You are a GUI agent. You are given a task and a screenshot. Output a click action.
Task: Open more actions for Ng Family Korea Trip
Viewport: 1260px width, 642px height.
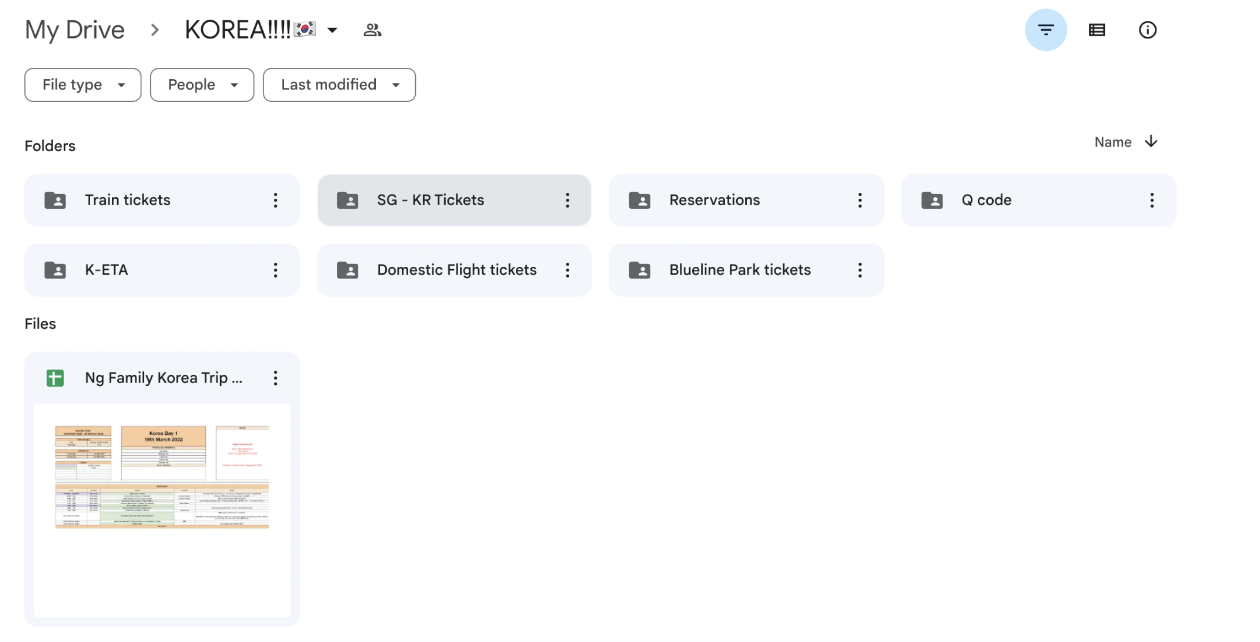click(x=275, y=378)
